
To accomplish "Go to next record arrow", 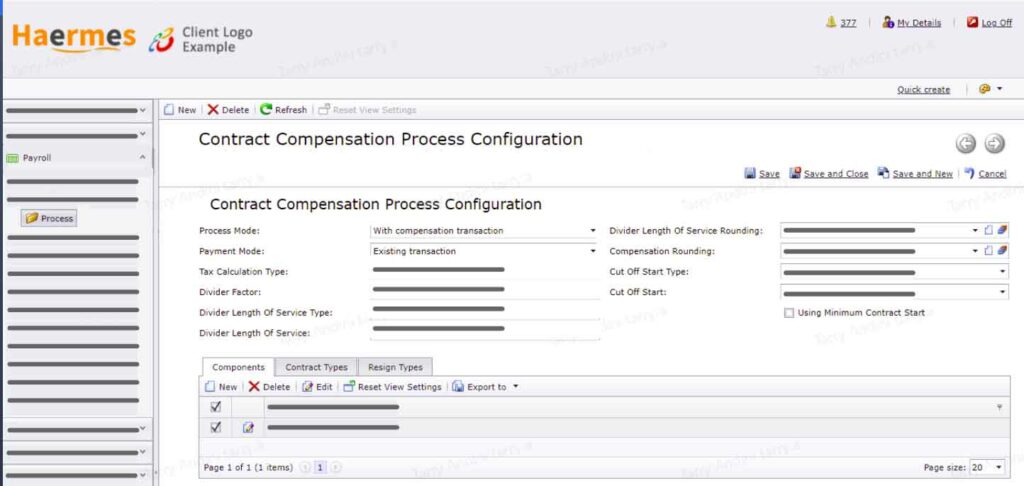I will click(x=994, y=144).
